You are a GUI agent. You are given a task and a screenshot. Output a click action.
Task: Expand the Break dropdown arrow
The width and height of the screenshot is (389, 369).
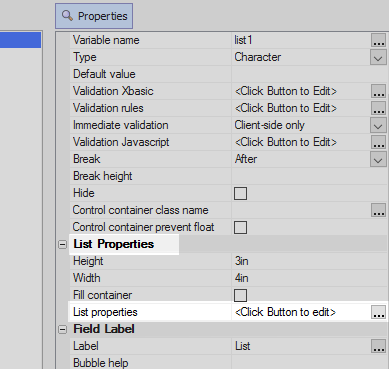pyautogui.click(x=378, y=159)
